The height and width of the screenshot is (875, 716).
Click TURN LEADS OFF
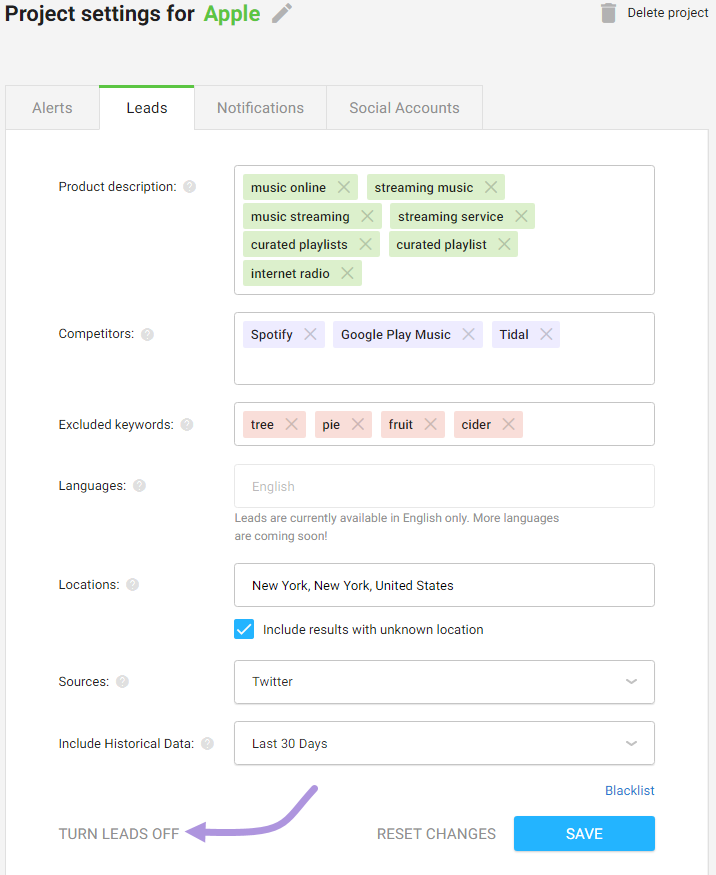coord(119,834)
